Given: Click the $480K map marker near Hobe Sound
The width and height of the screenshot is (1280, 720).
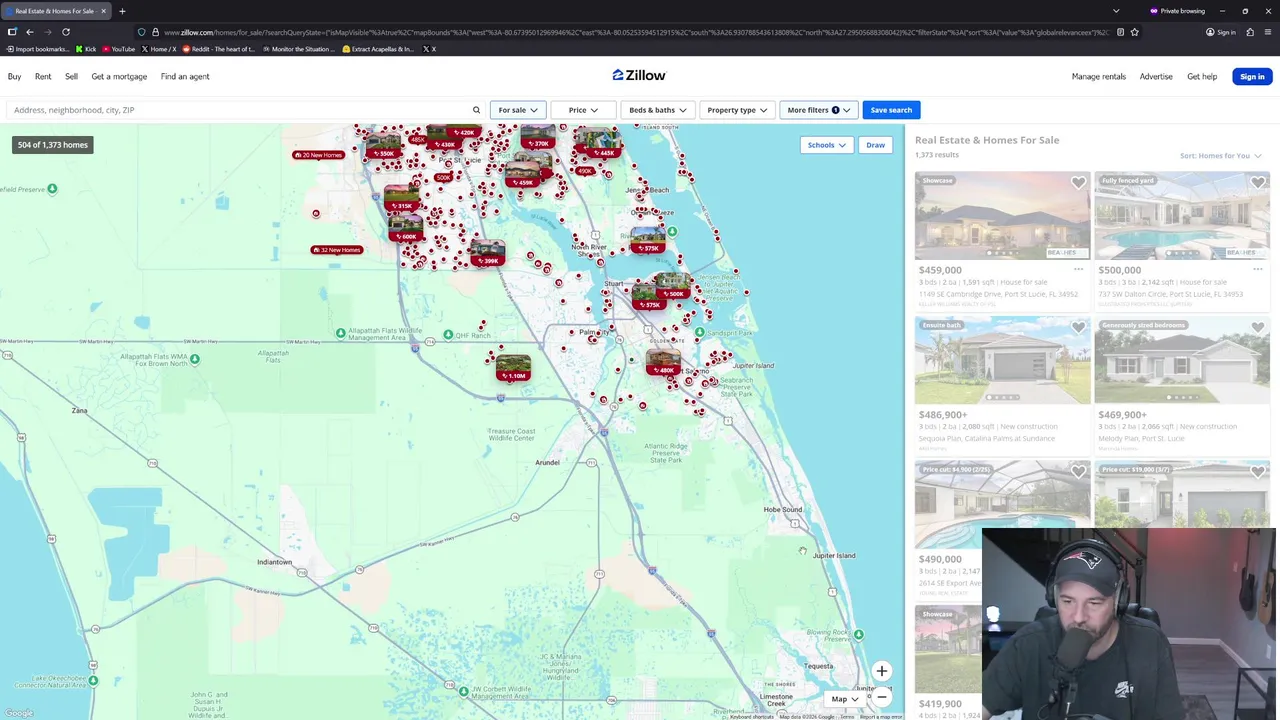Looking at the screenshot, I should [x=662, y=363].
